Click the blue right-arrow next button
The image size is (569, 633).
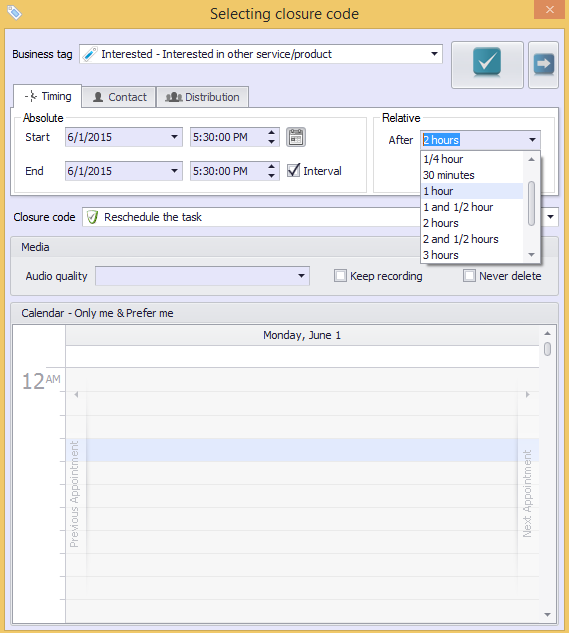pos(544,65)
